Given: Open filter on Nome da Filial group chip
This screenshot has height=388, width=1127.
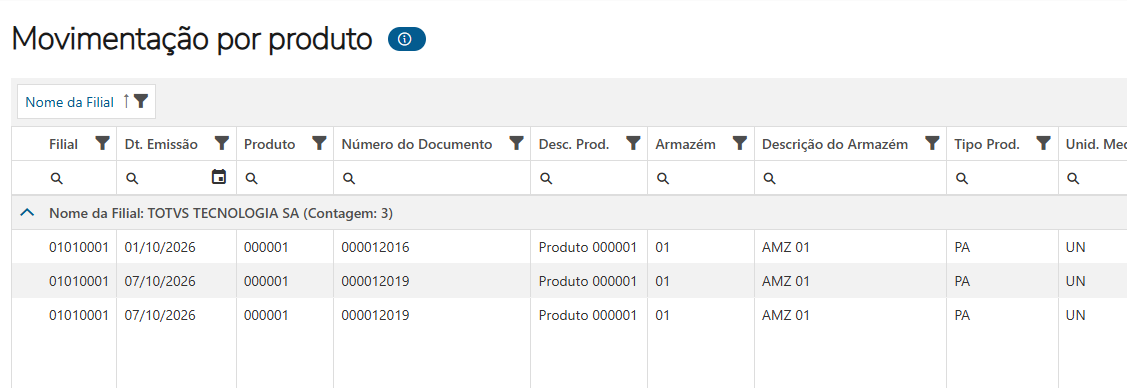Looking at the screenshot, I should tap(141, 101).
